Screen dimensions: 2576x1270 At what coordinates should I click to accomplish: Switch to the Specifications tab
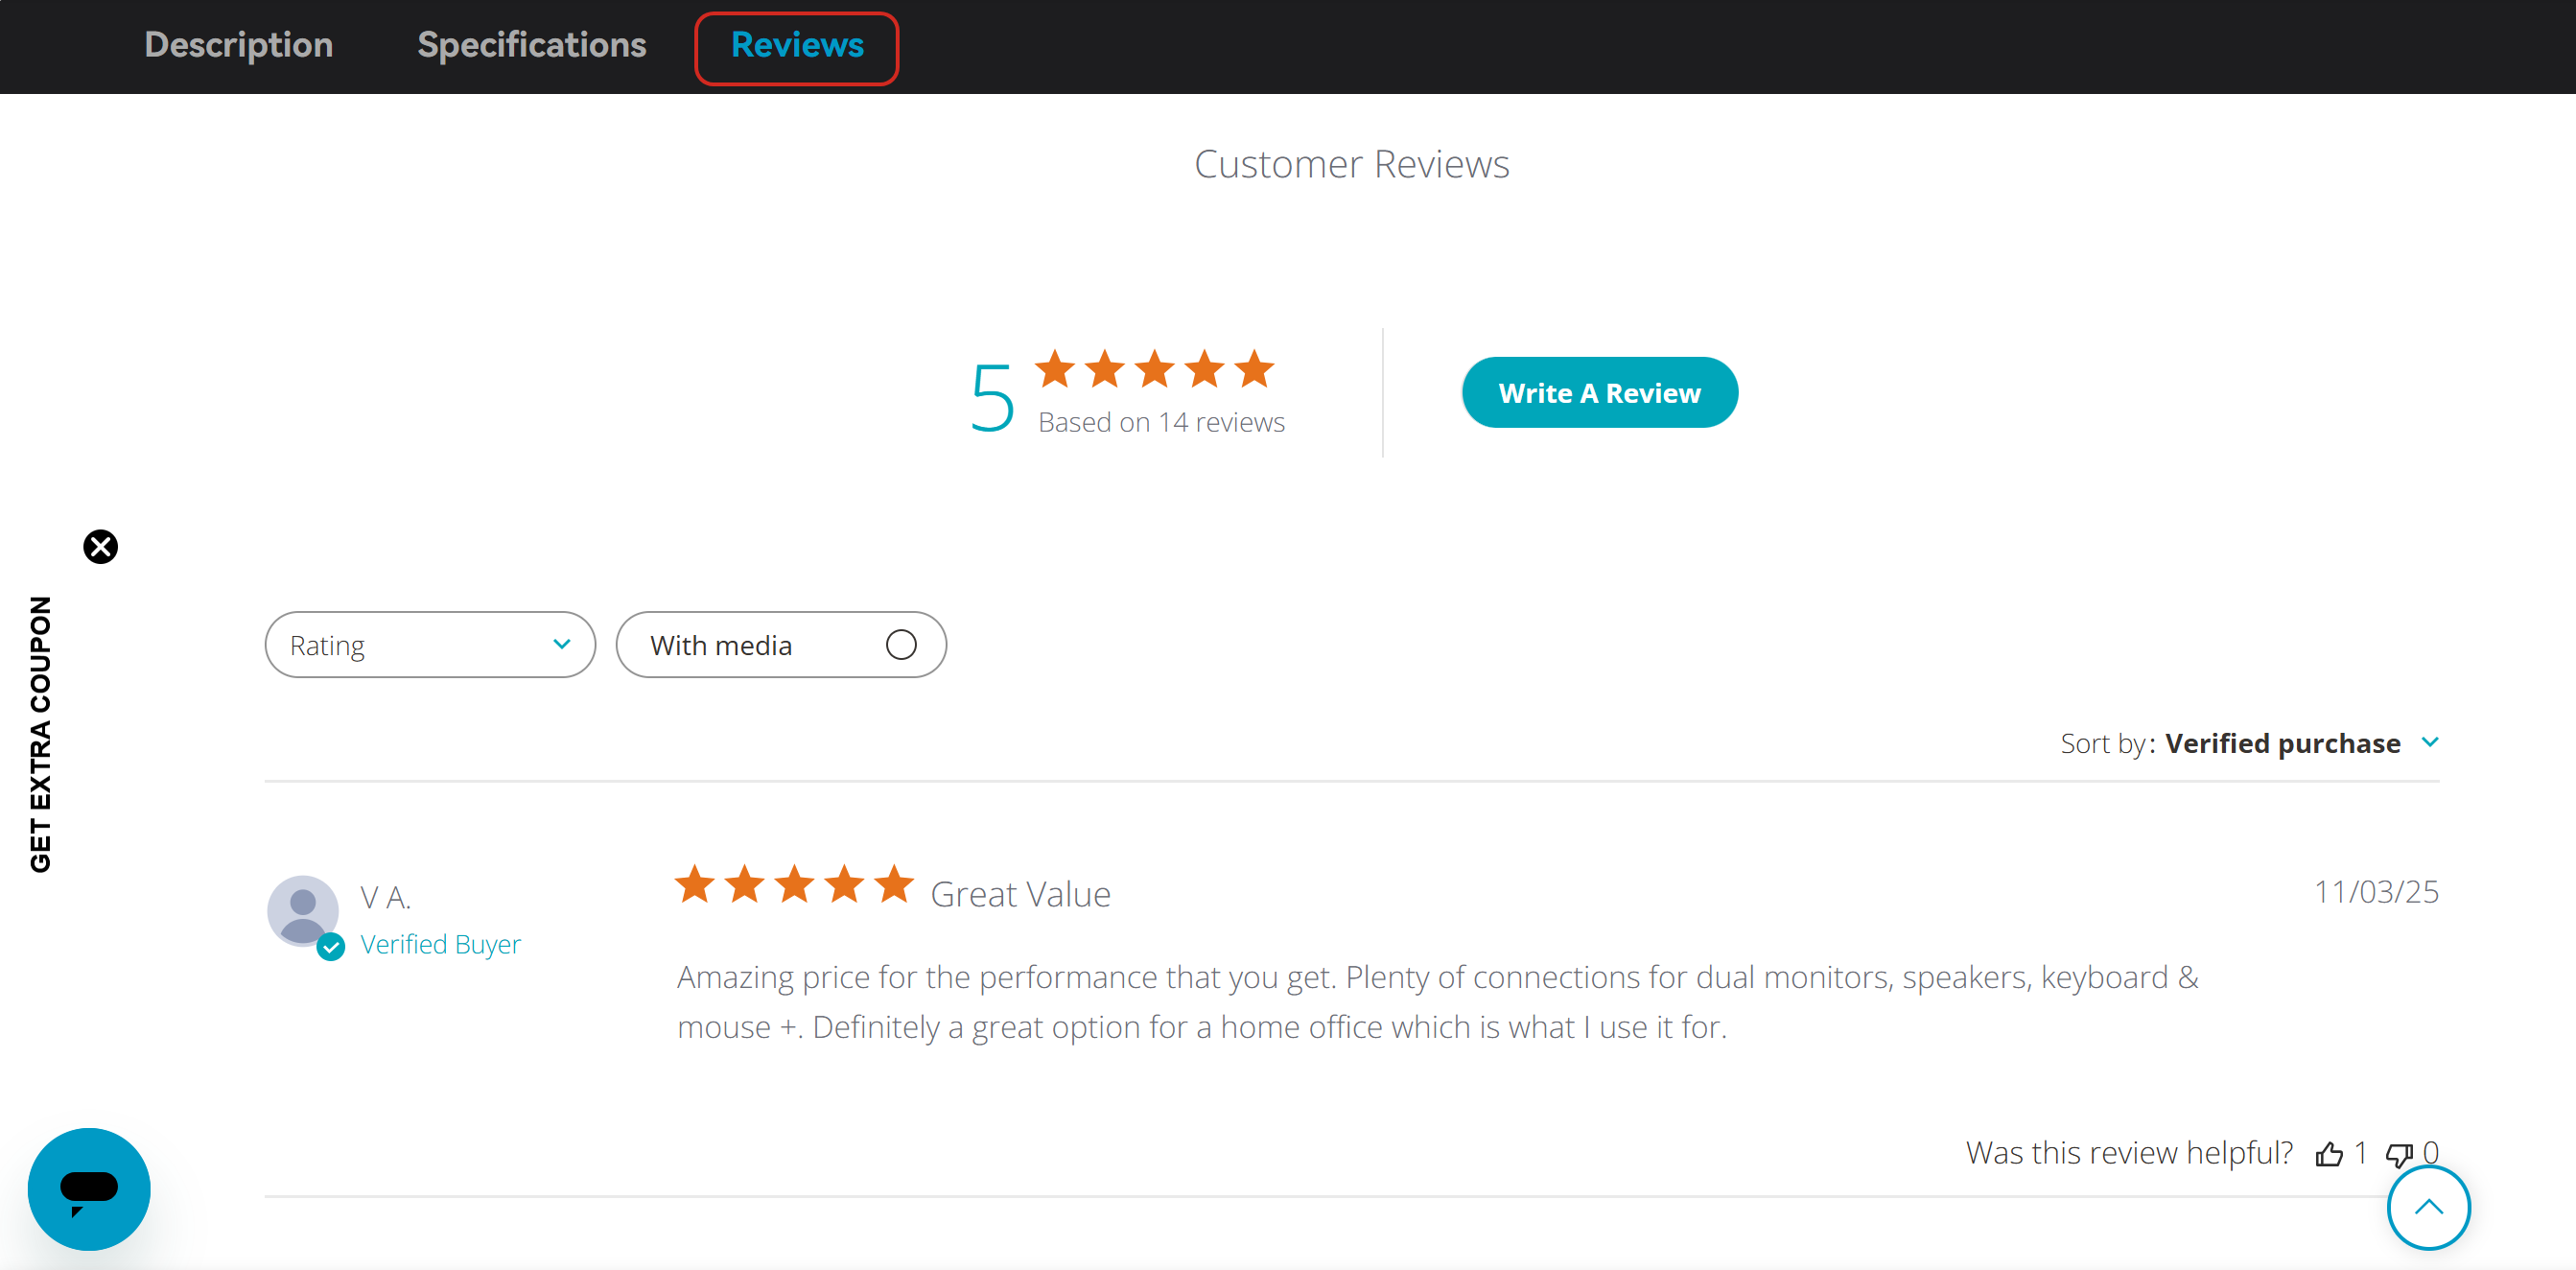point(531,45)
